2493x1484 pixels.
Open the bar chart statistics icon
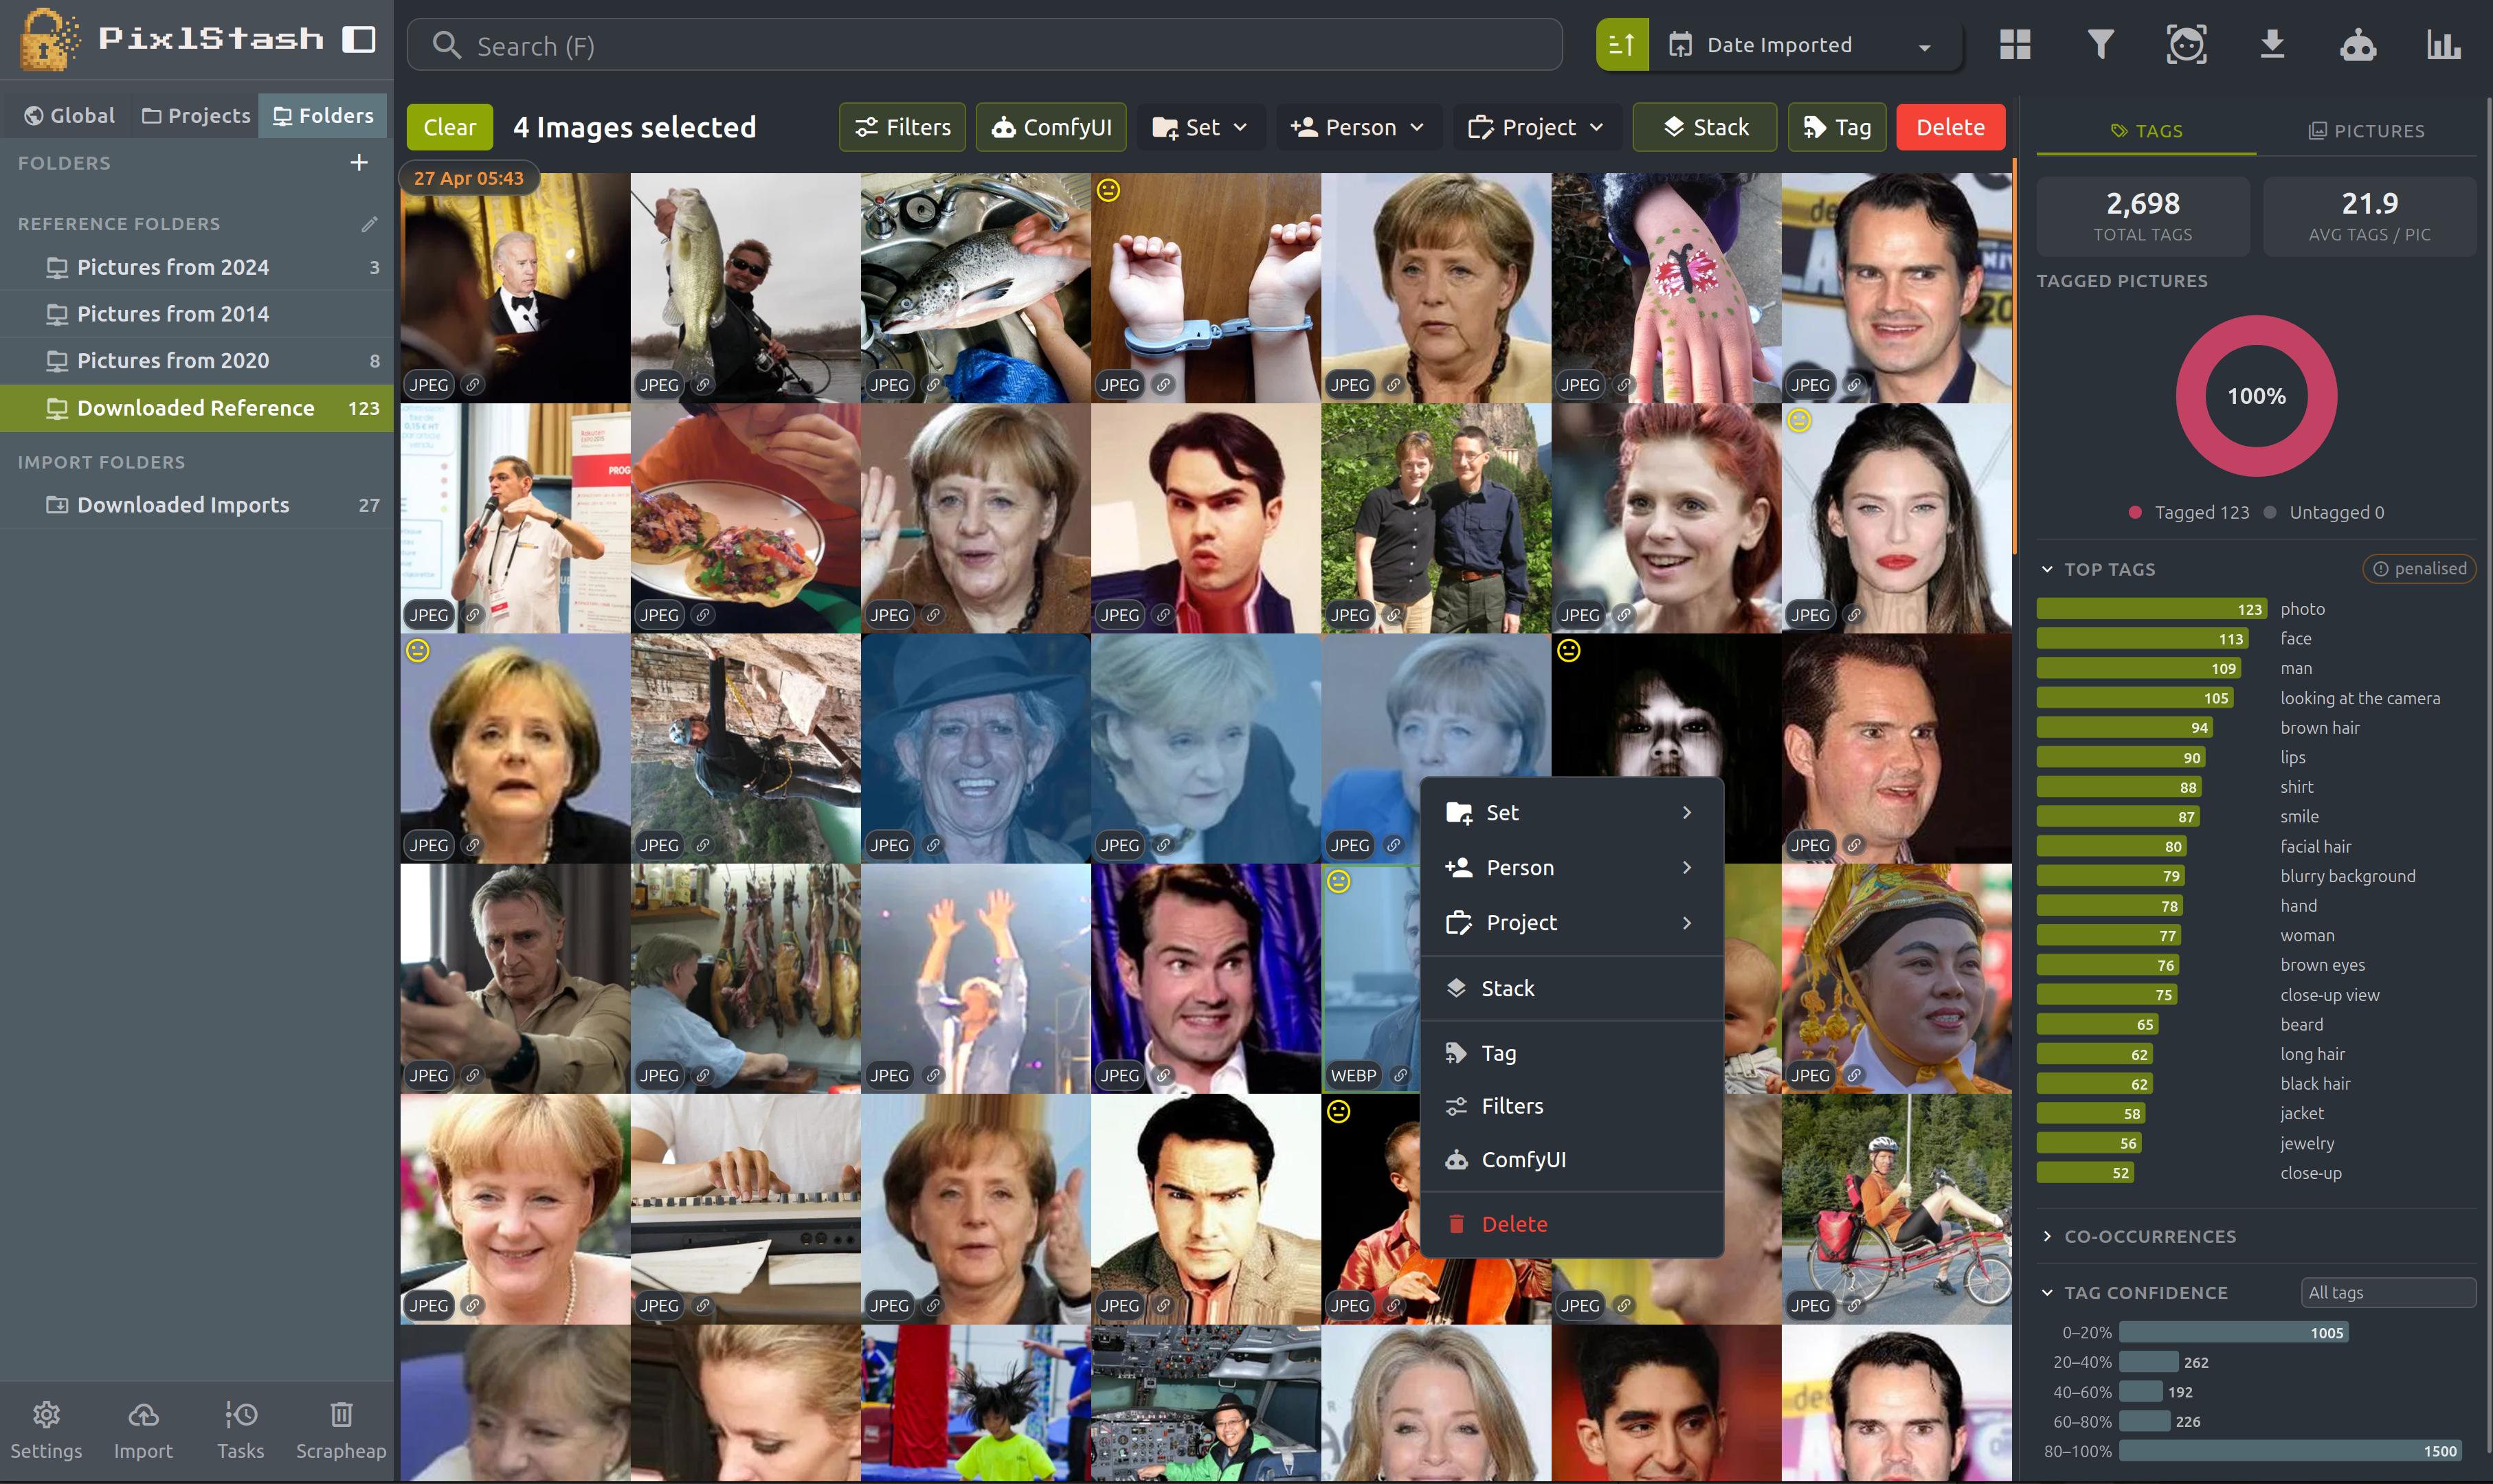(2443, 45)
